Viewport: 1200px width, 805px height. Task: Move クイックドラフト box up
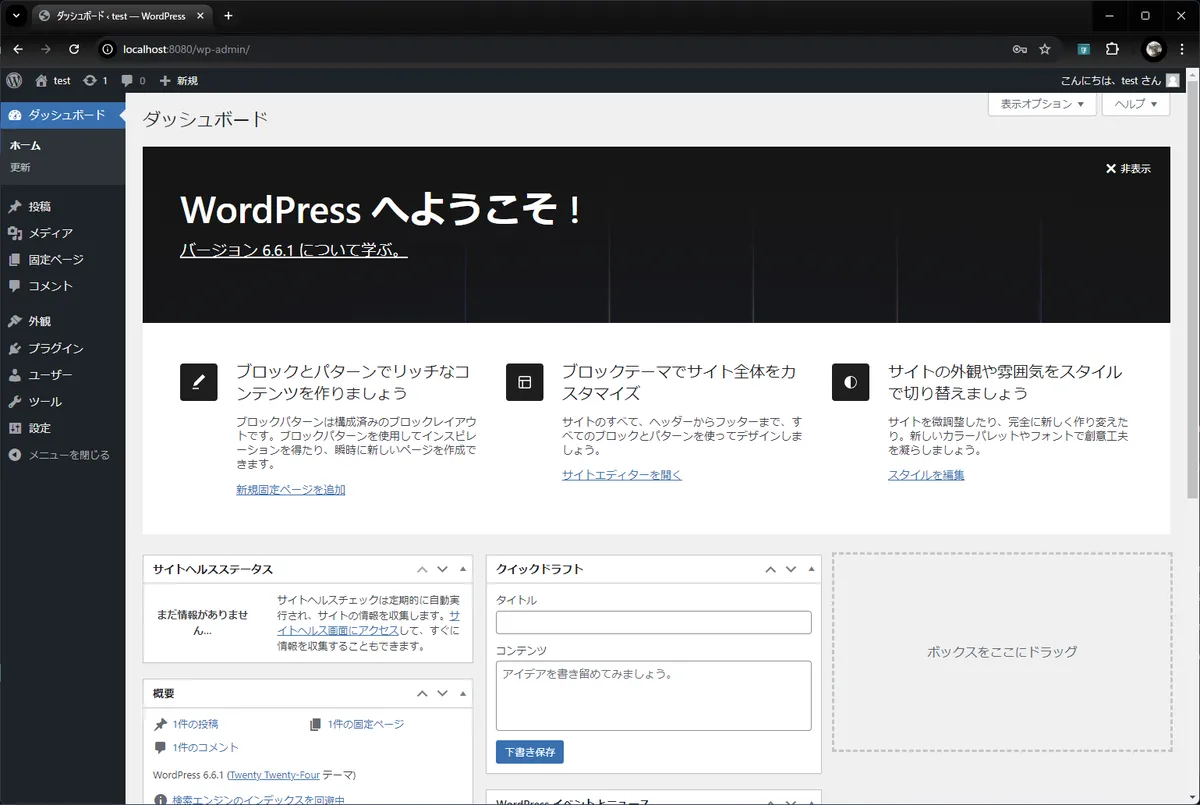(x=770, y=569)
